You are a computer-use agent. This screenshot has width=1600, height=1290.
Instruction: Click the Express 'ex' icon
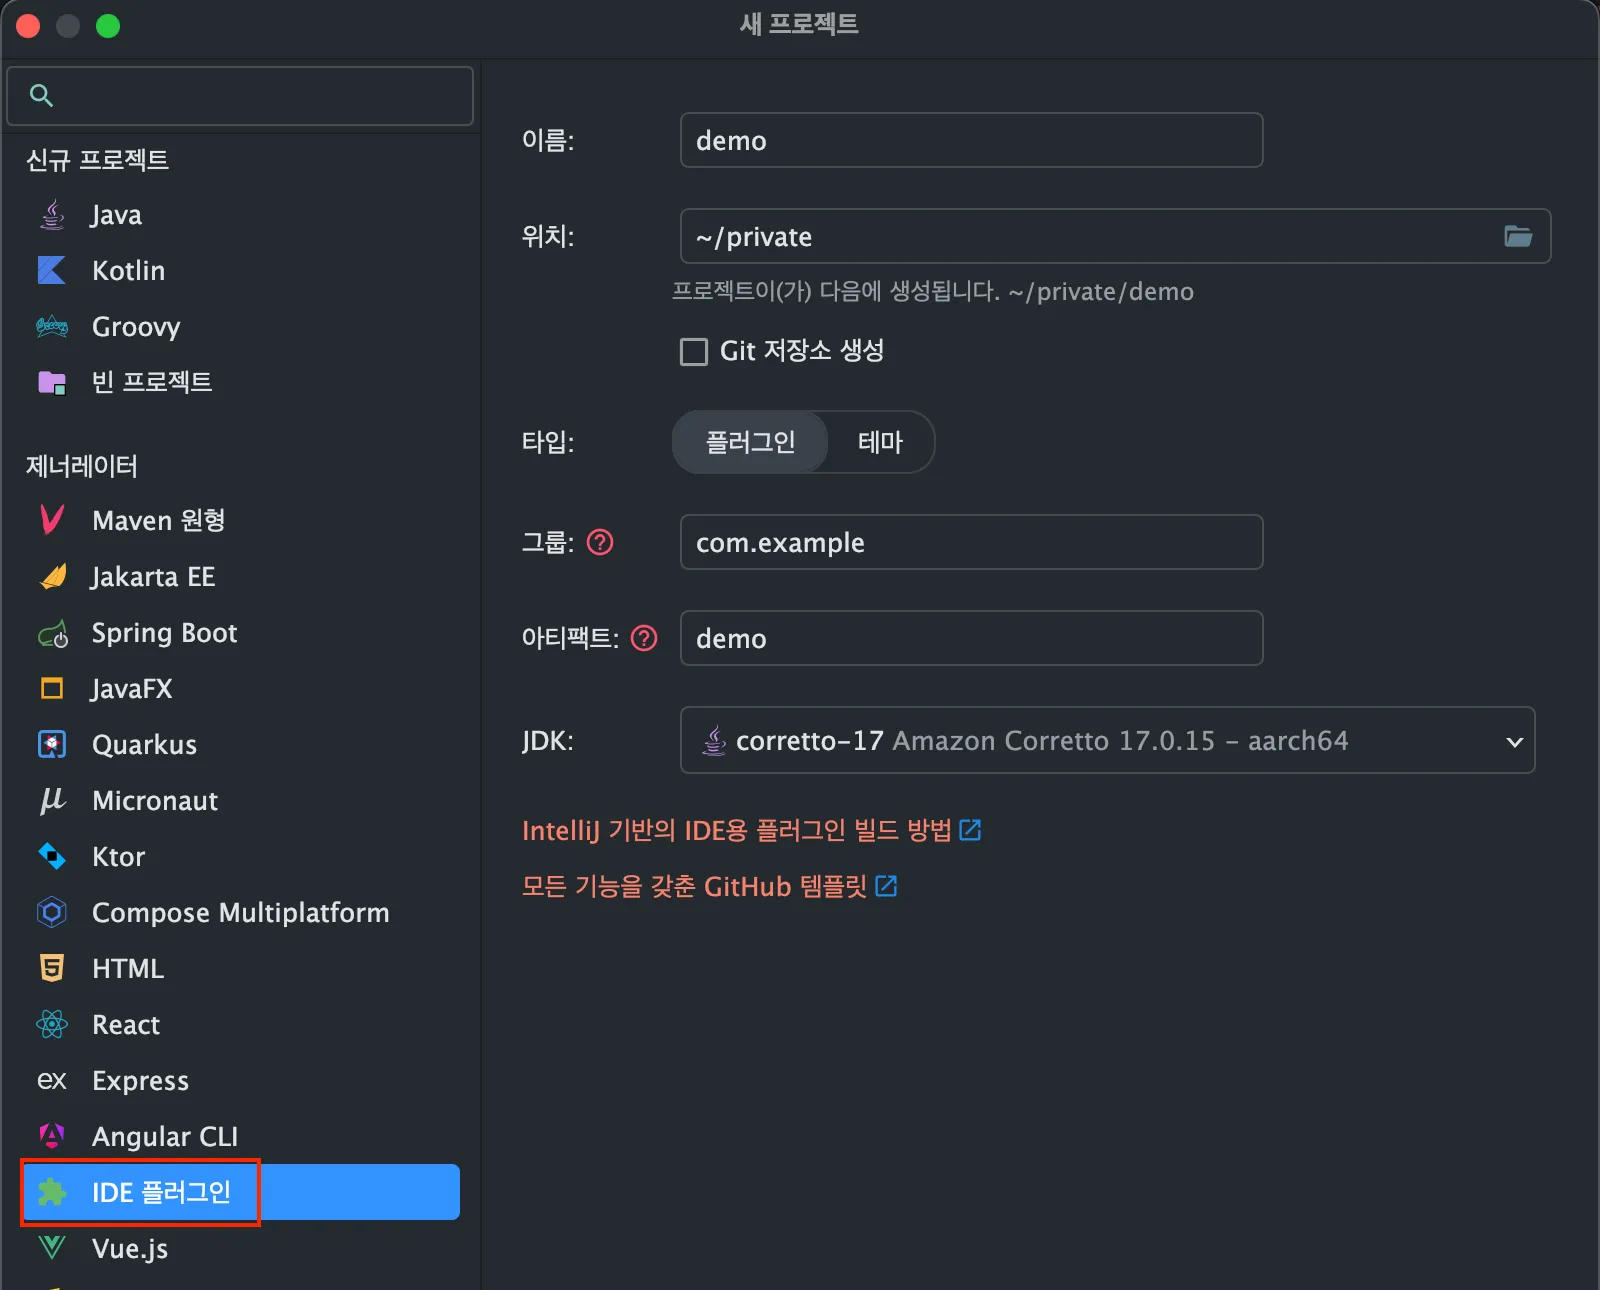click(52, 1081)
